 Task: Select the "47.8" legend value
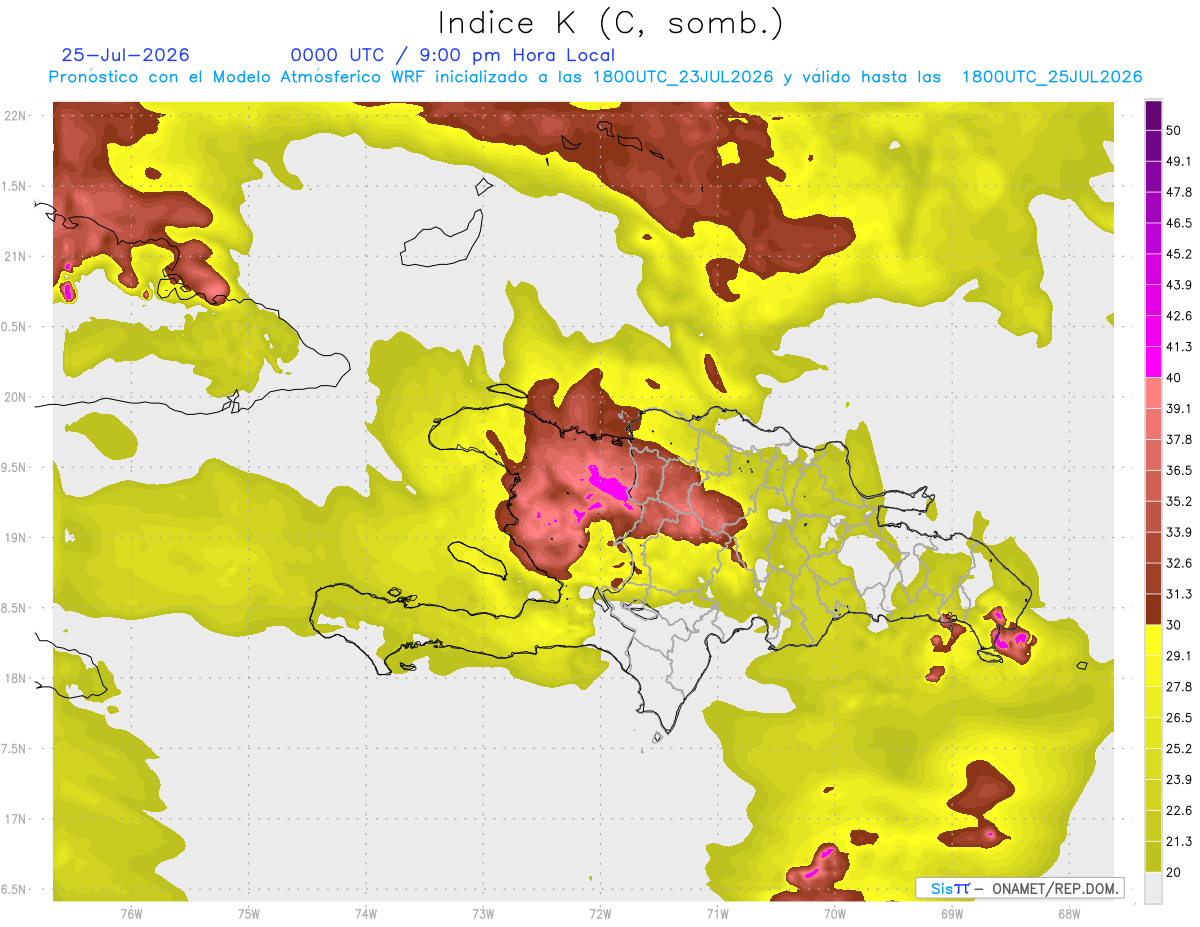tap(1179, 192)
